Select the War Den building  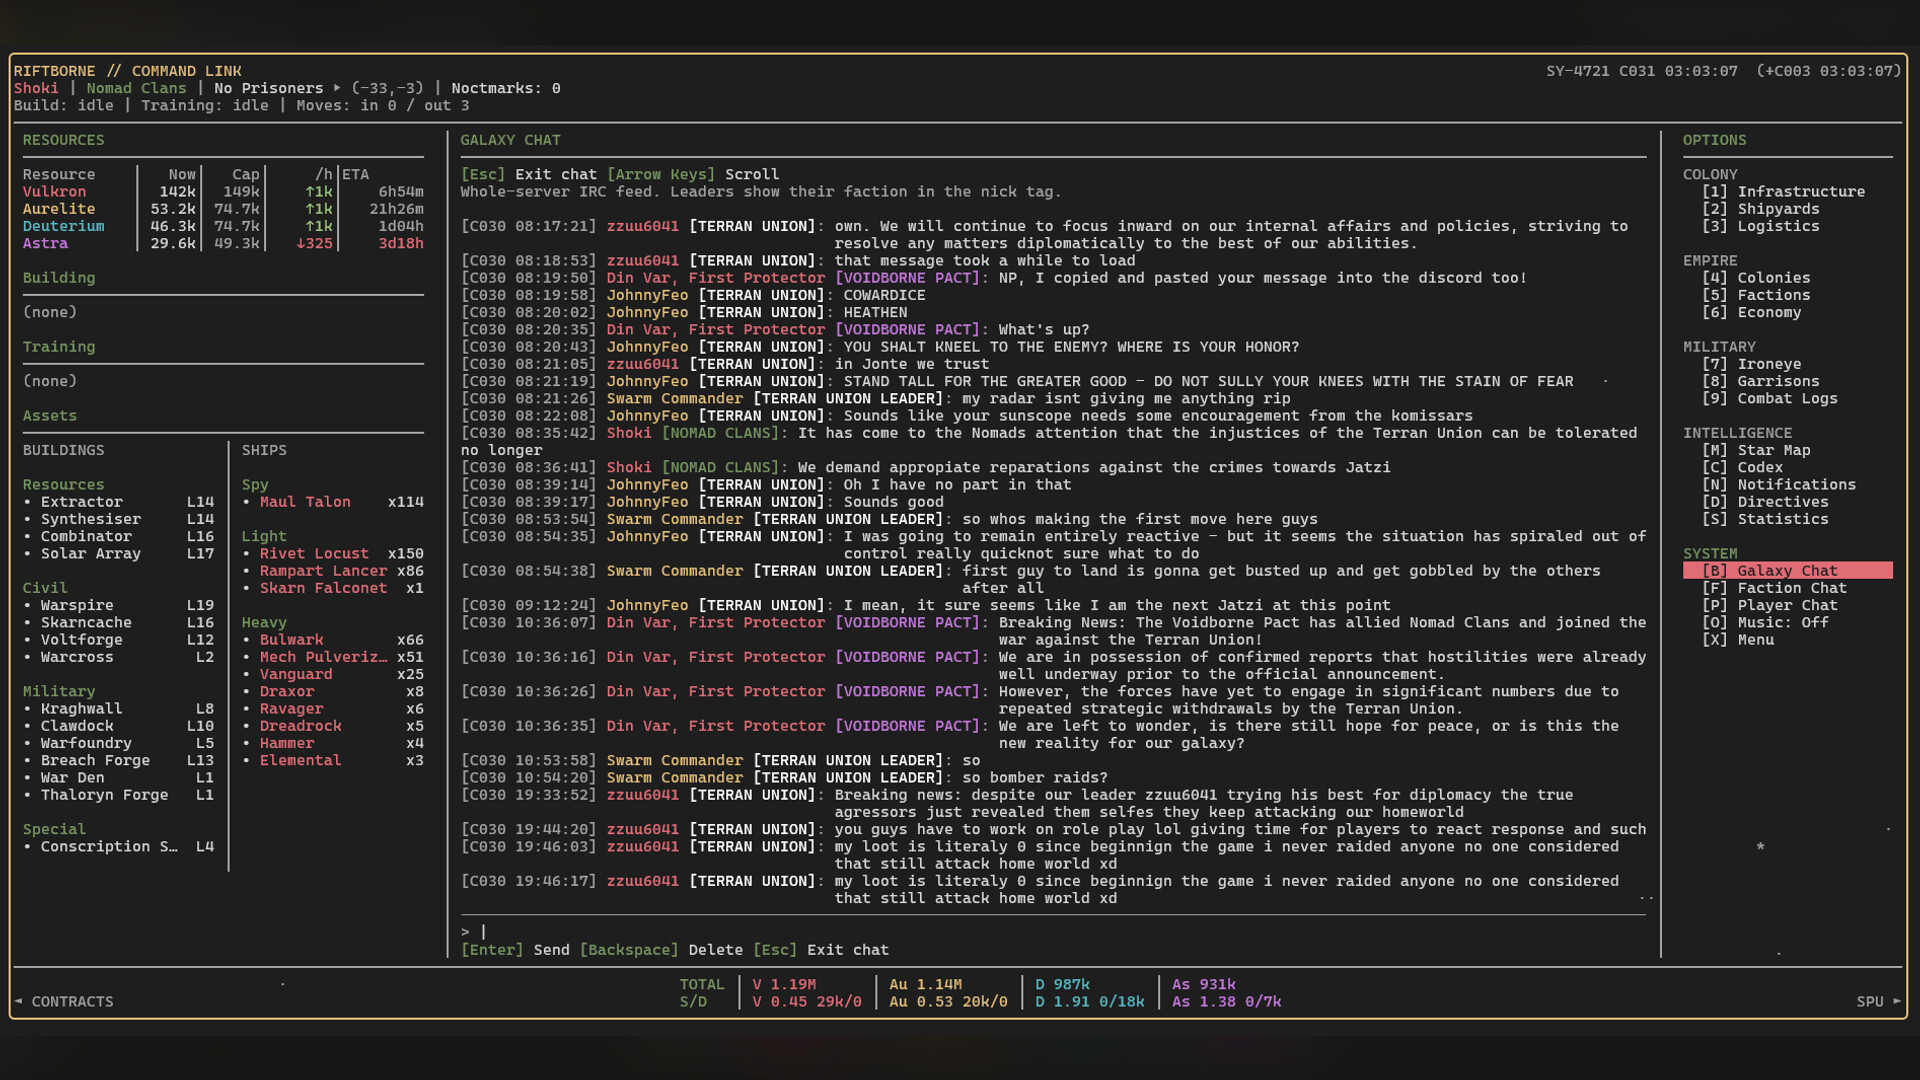pos(119,777)
